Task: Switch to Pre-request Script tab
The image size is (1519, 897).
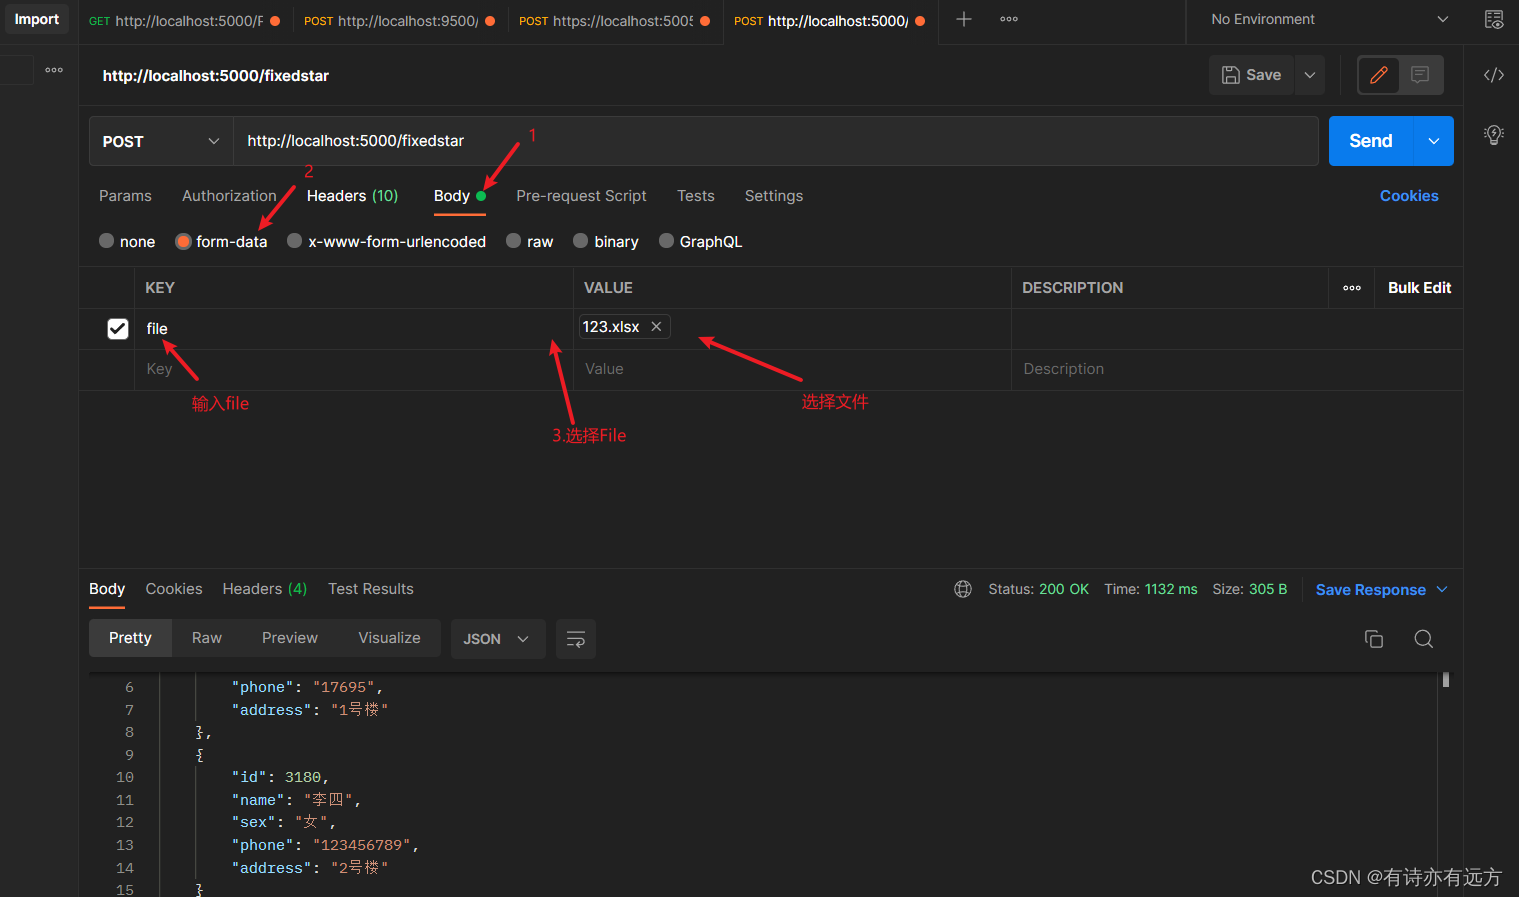Action: [x=581, y=196]
